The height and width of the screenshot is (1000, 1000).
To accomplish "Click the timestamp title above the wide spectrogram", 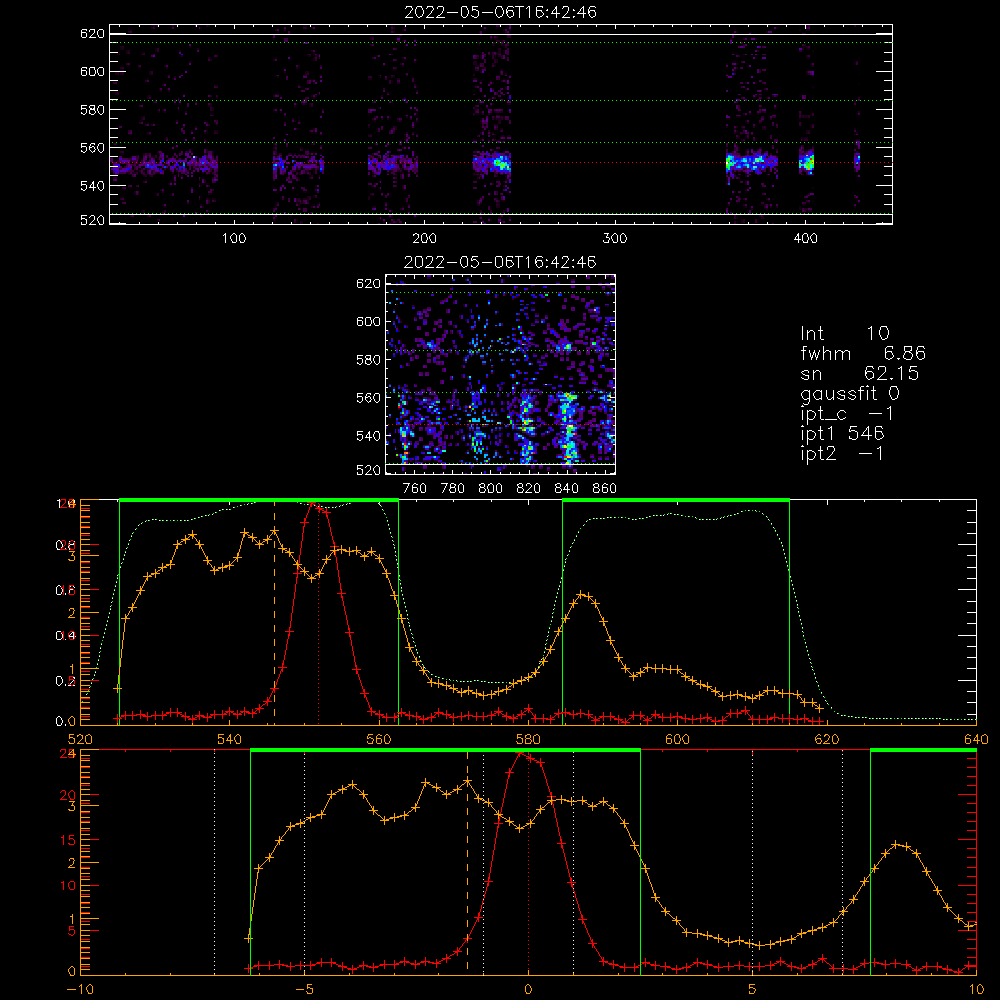I will pyautogui.click(x=500, y=12).
